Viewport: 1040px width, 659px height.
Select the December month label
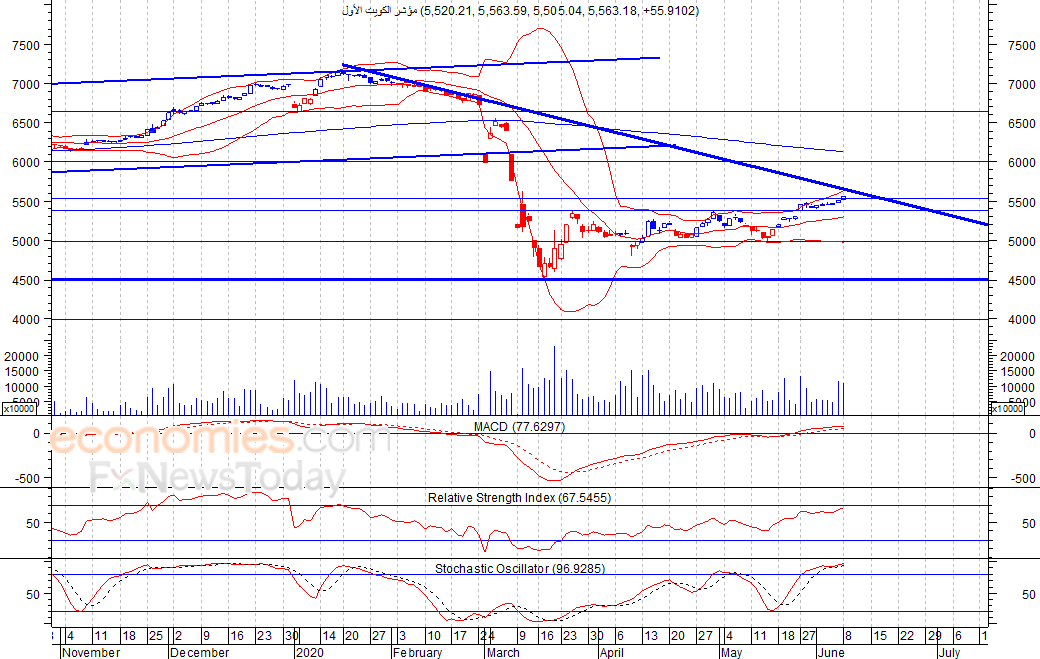[x=200, y=652]
